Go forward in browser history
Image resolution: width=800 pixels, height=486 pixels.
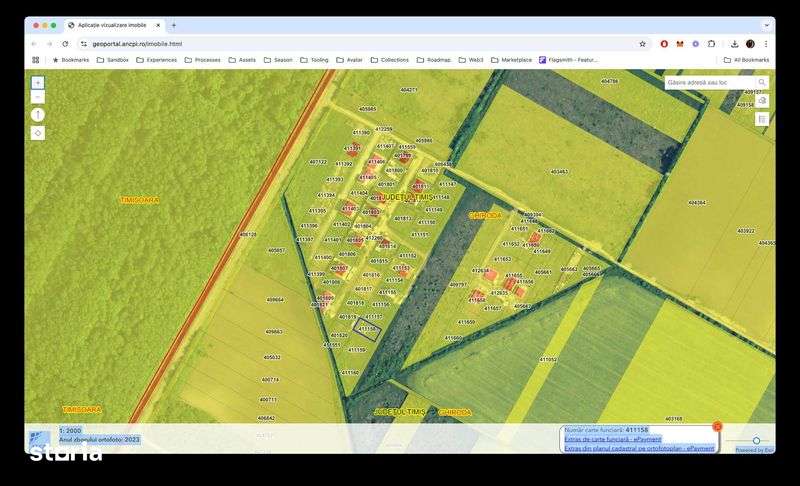coord(49,44)
